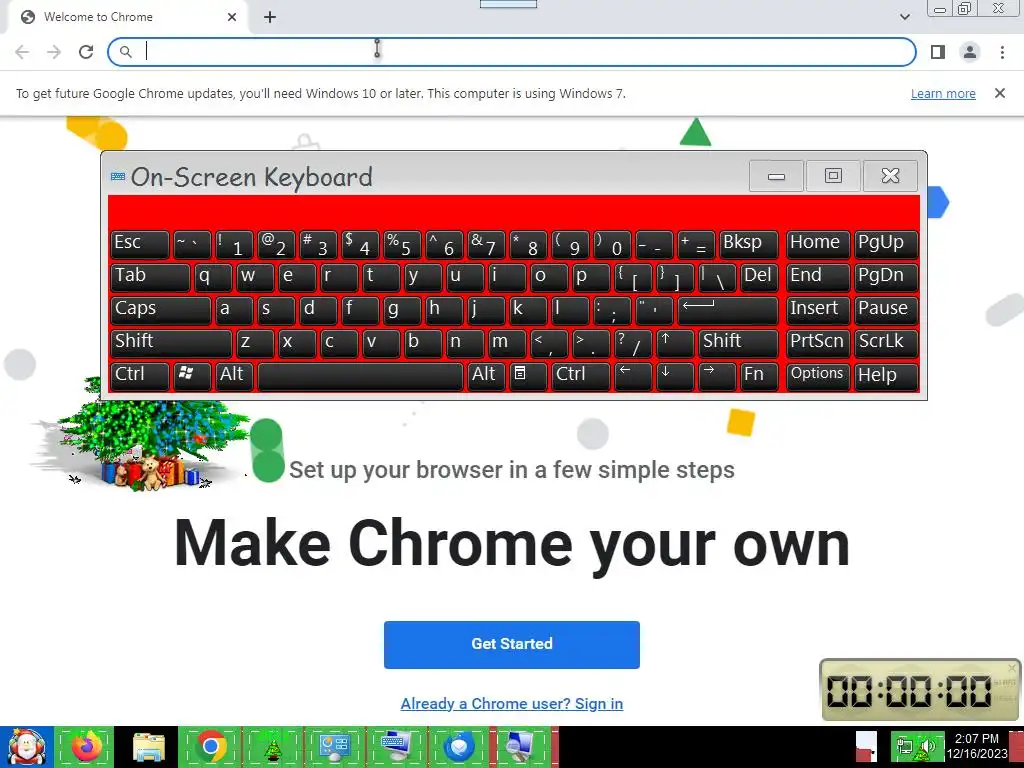Click the up arrow key
The height and width of the screenshot is (768, 1024).
(x=675, y=344)
